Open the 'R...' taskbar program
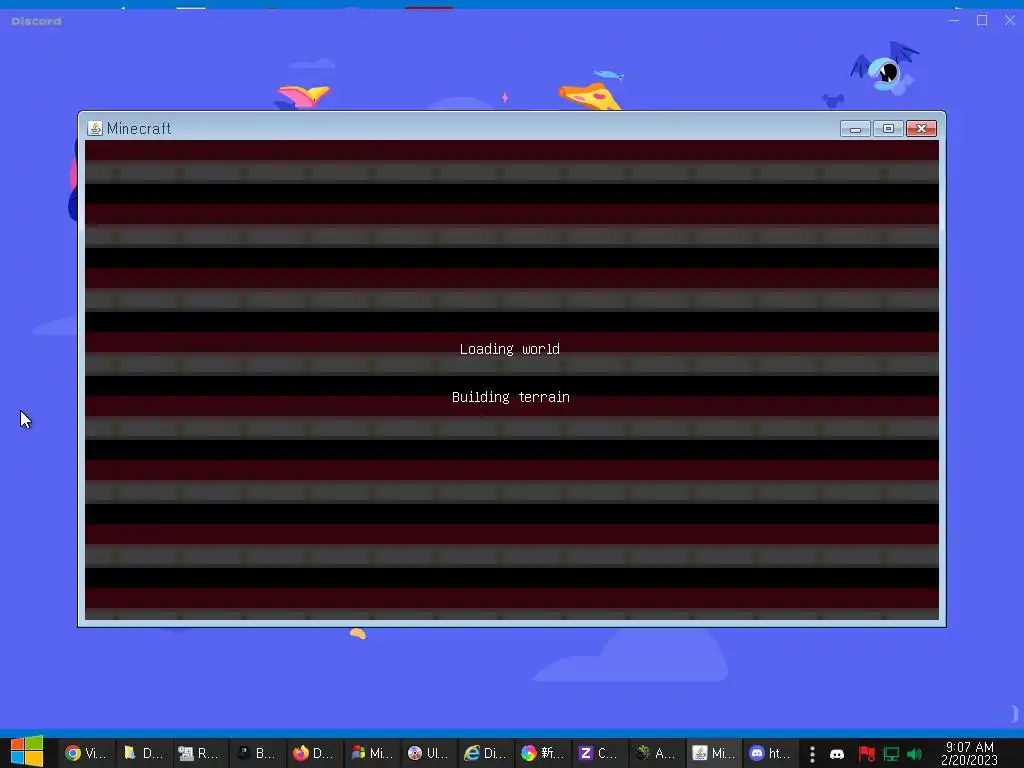This screenshot has height=768, width=1024. click(200, 753)
